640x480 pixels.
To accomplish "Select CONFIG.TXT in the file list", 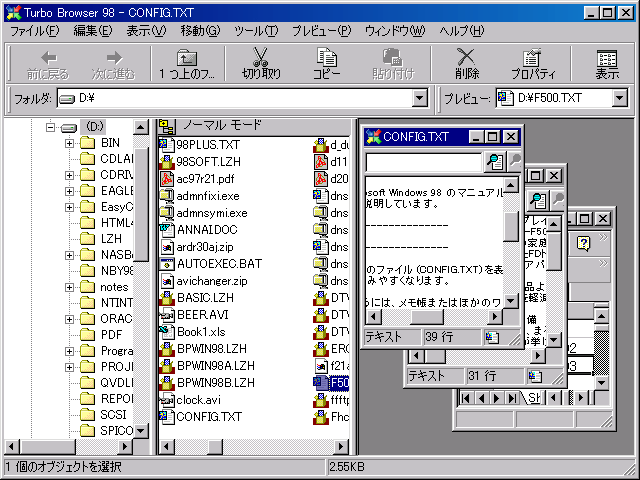I will click(209, 417).
